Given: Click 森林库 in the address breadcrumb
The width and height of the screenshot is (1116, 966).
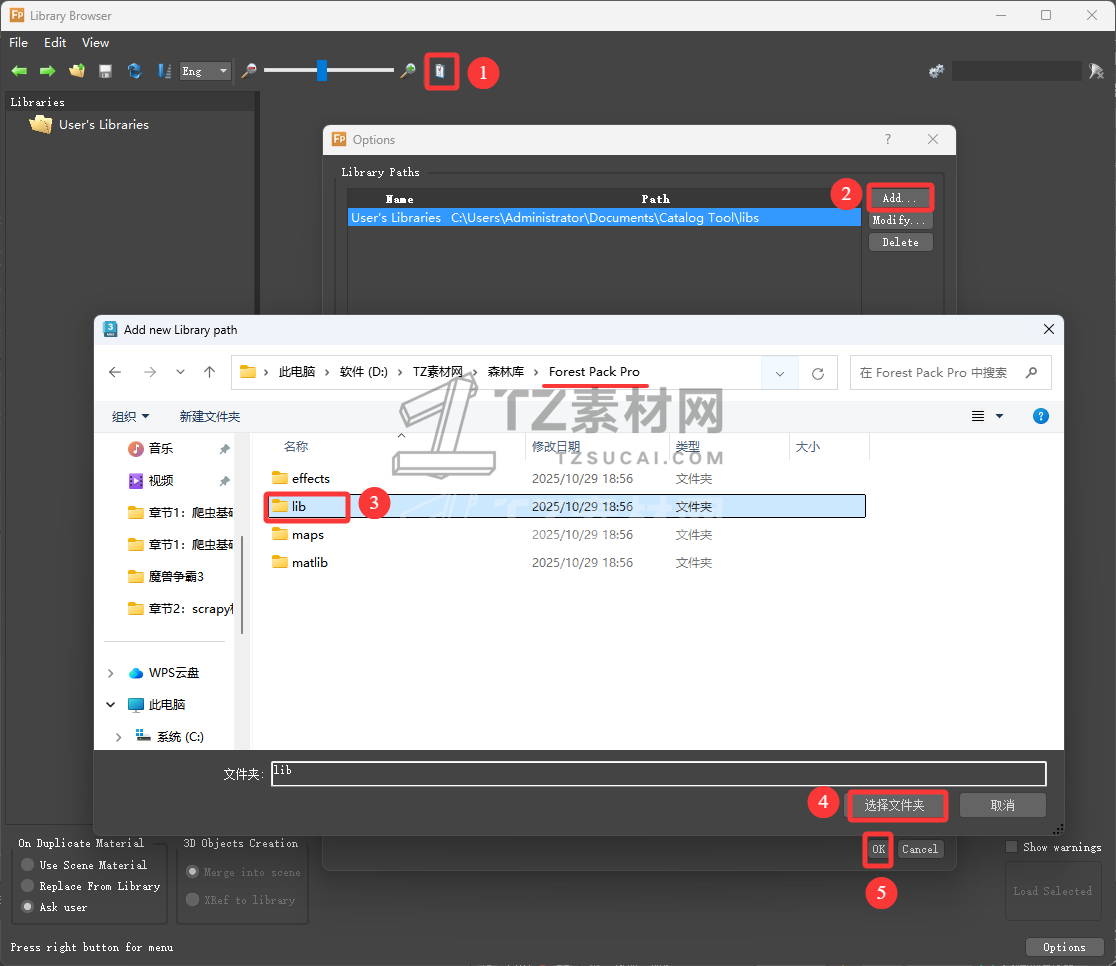Looking at the screenshot, I should coord(505,372).
